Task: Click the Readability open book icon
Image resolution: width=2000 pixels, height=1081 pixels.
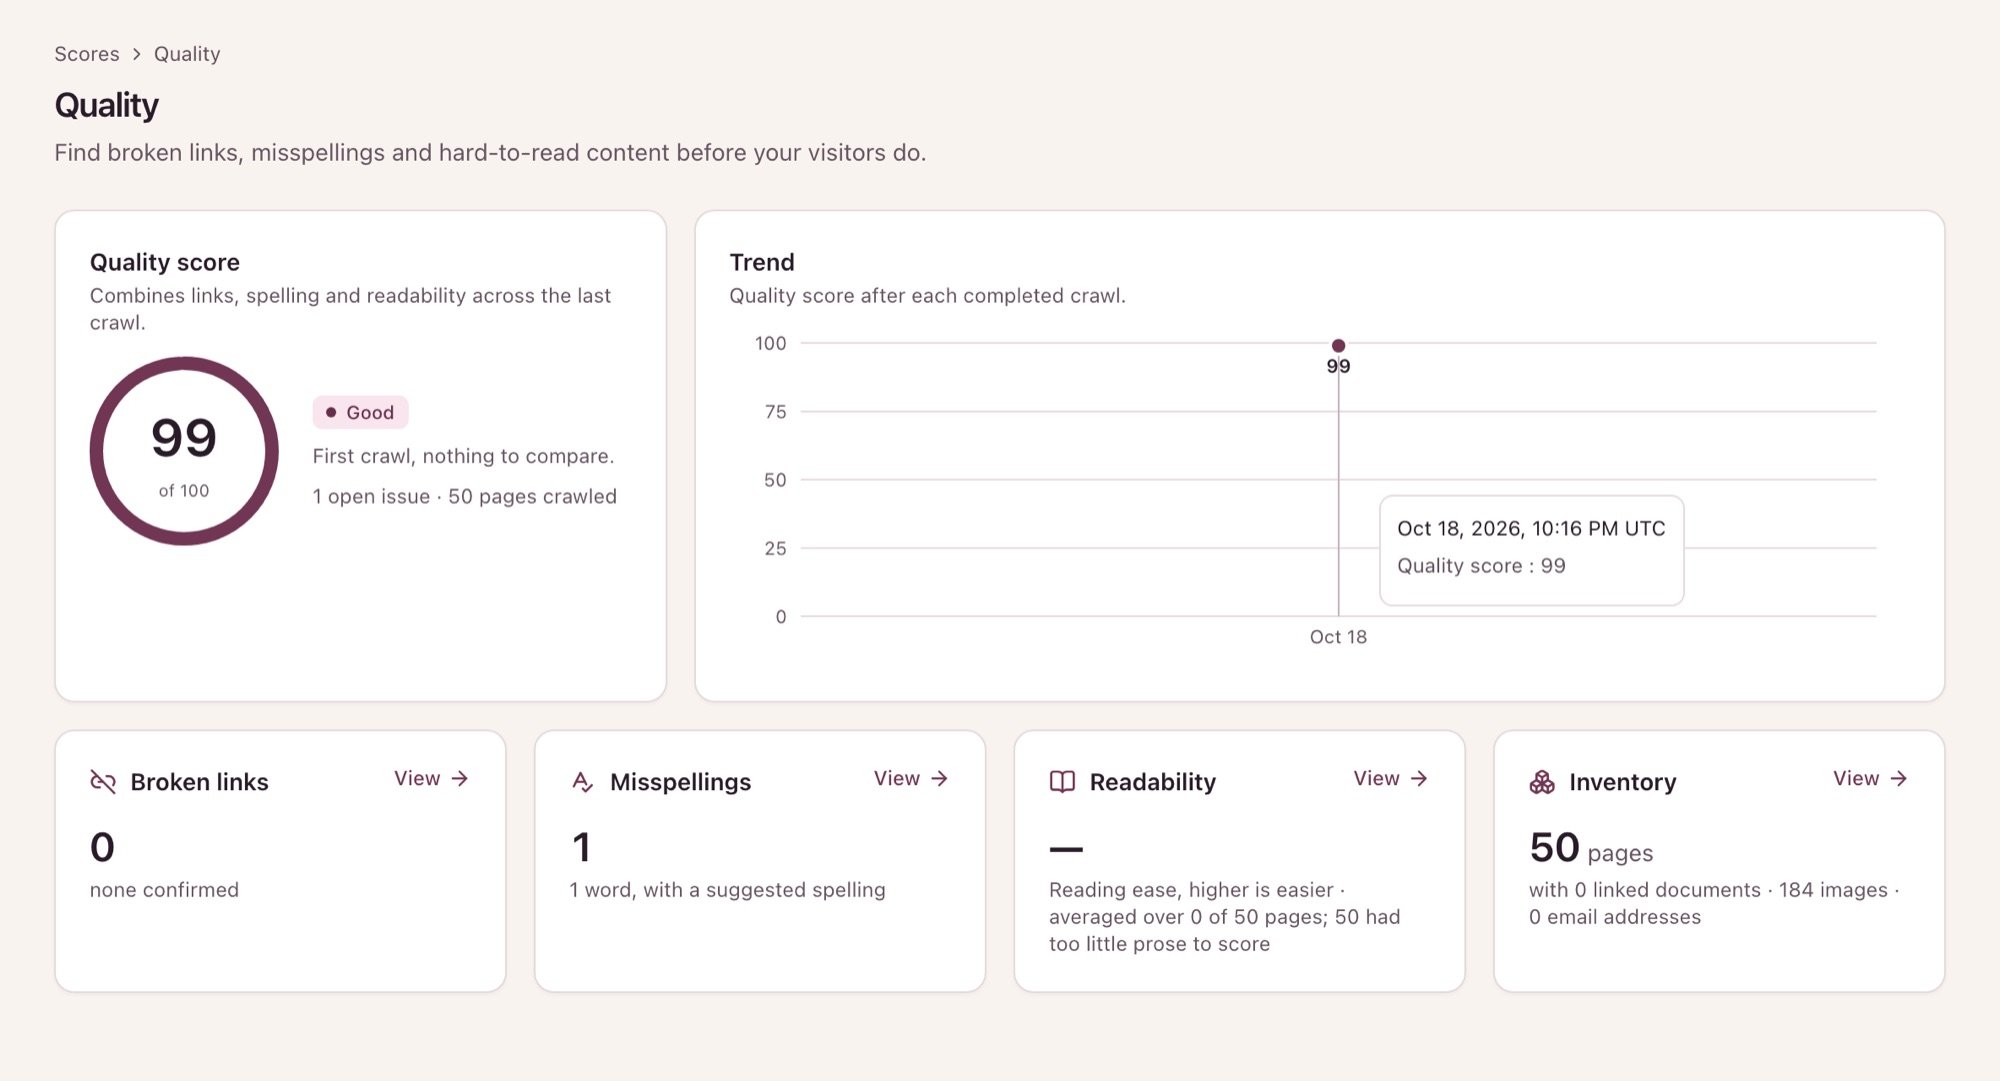Action: coord(1062,782)
